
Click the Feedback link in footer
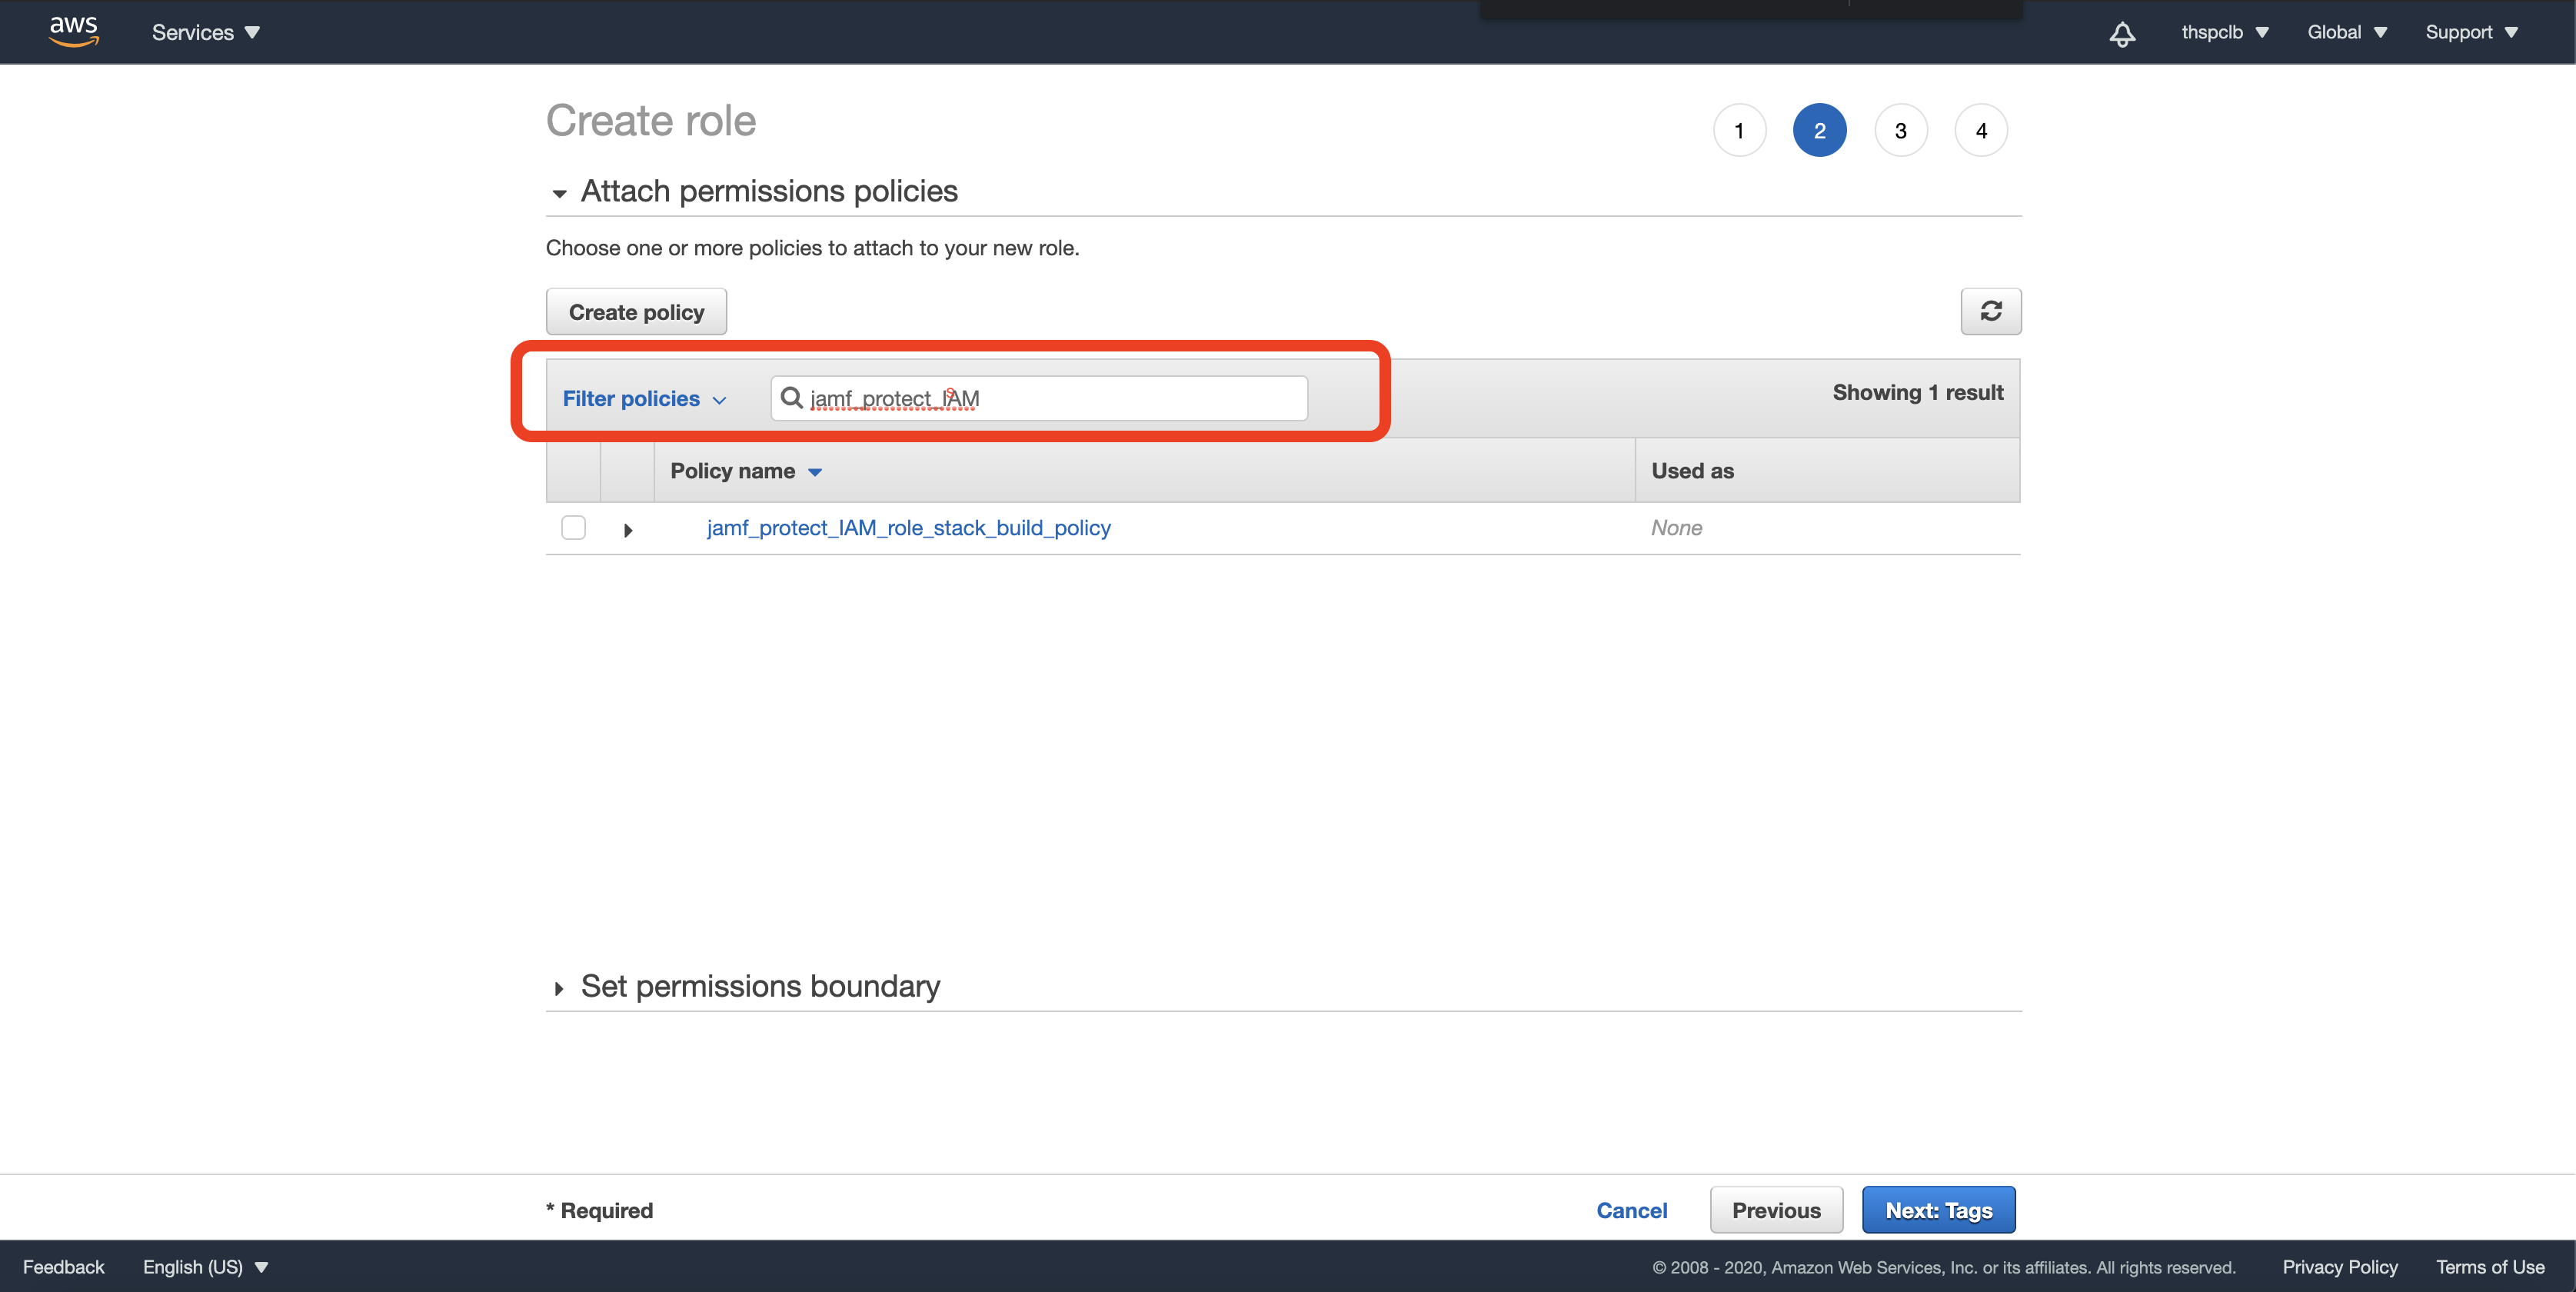click(x=63, y=1266)
